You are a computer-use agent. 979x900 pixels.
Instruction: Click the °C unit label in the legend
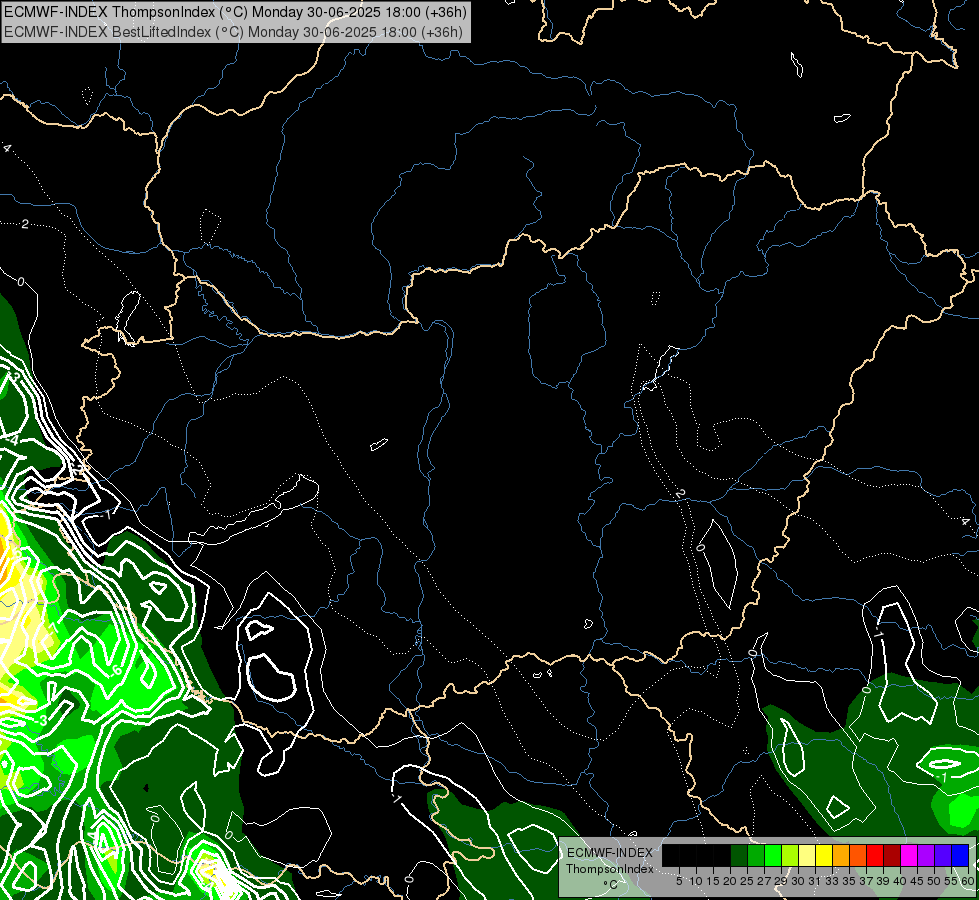point(611,884)
